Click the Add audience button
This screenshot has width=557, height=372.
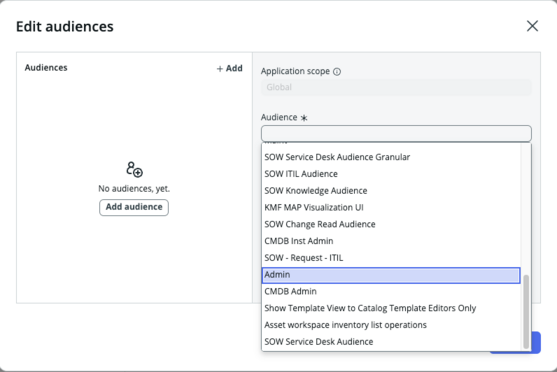pyautogui.click(x=134, y=207)
